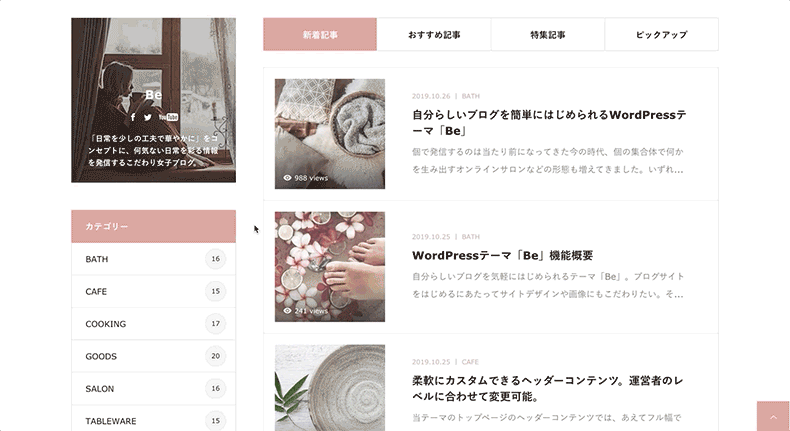Click the scroll-to-top arrow button
Image resolution: width=790 pixels, height=431 pixels.
tap(773, 416)
